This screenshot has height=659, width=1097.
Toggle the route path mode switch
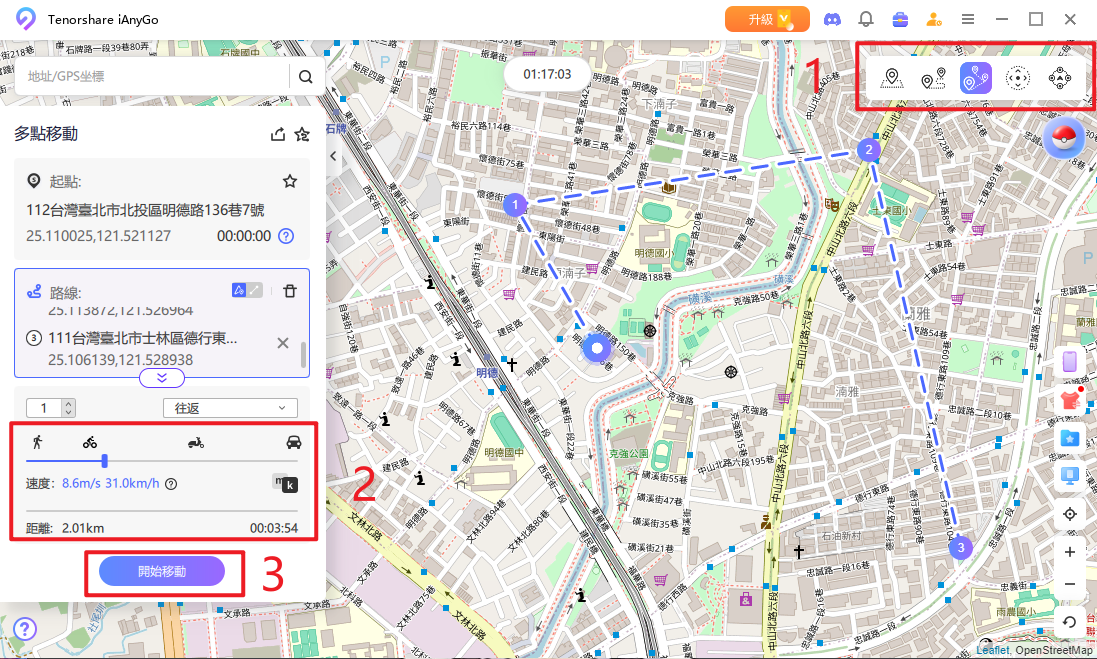point(247,290)
